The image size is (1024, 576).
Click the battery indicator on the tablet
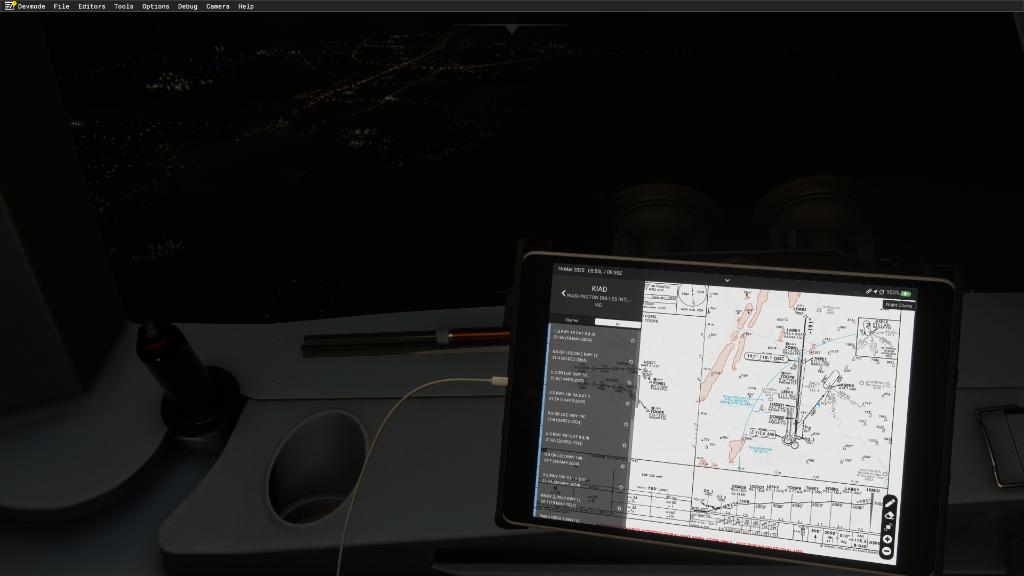905,293
